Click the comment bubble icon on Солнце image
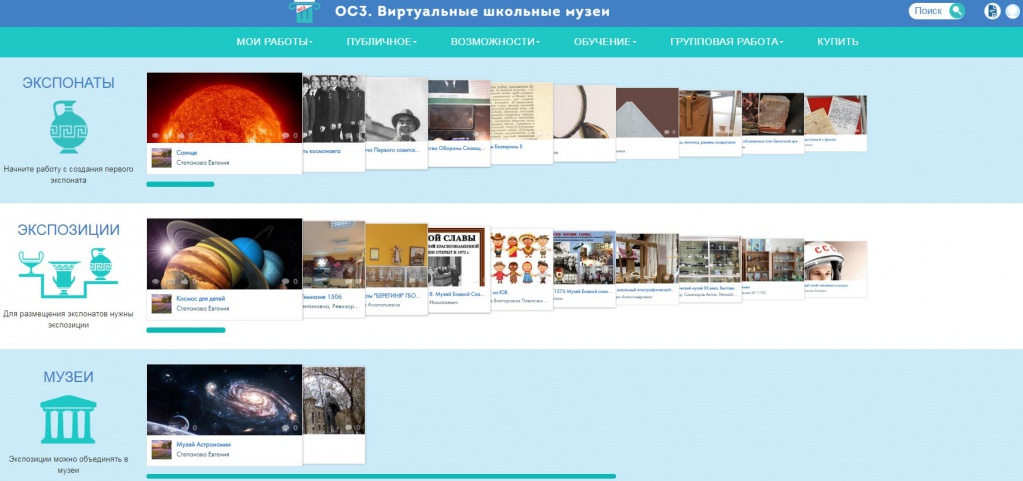 (285, 136)
